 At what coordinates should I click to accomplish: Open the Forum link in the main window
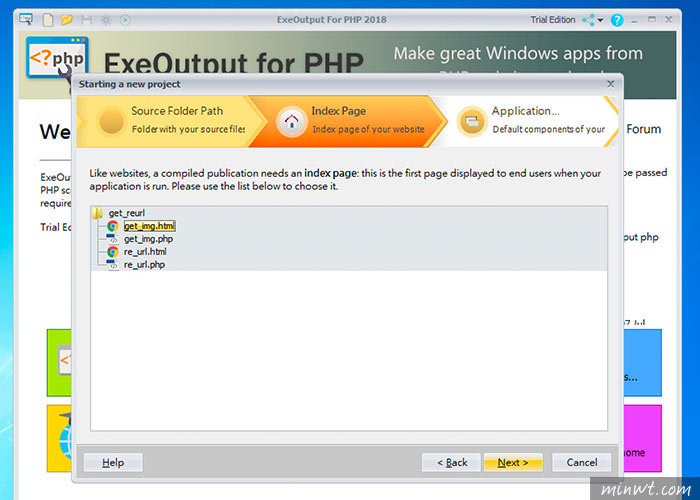(x=643, y=129)
